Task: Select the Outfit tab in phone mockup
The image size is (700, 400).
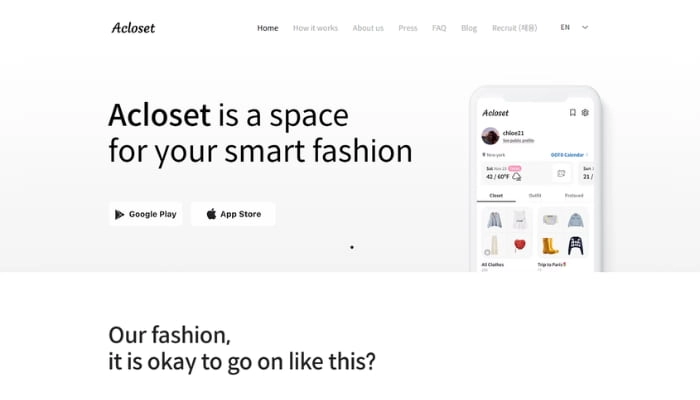Action: tap(535, 196)
